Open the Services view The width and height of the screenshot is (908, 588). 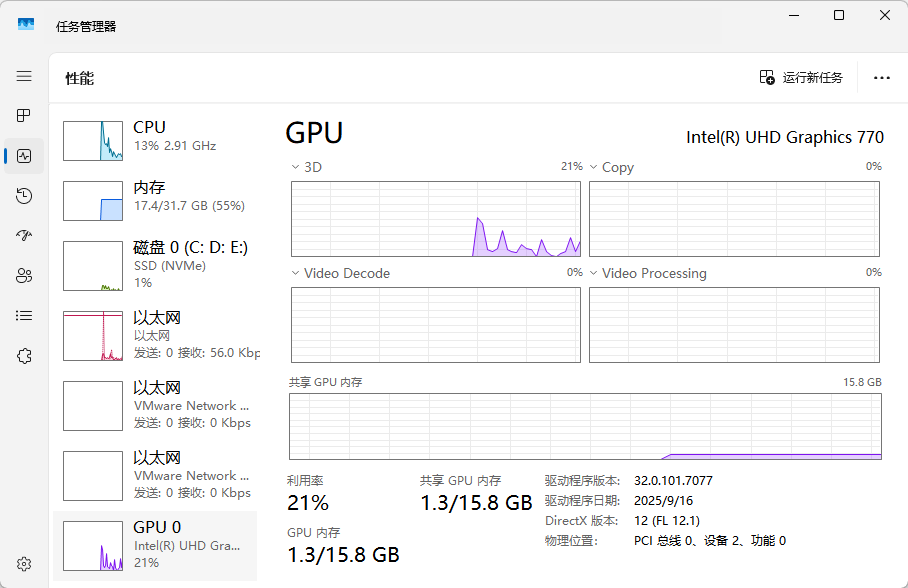[x=23, y=355]
